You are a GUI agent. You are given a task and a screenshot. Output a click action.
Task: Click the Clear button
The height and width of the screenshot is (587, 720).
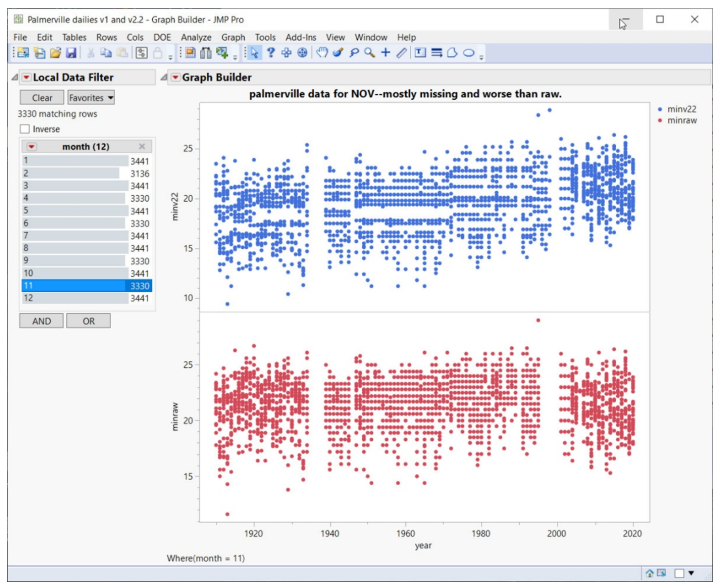pos(42,98)
